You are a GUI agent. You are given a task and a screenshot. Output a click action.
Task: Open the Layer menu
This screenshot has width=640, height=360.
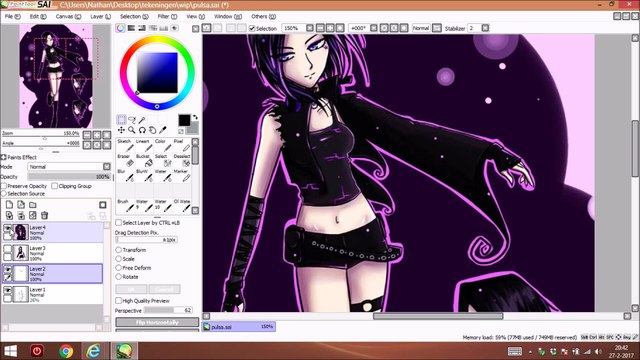(x=100, y=16)
